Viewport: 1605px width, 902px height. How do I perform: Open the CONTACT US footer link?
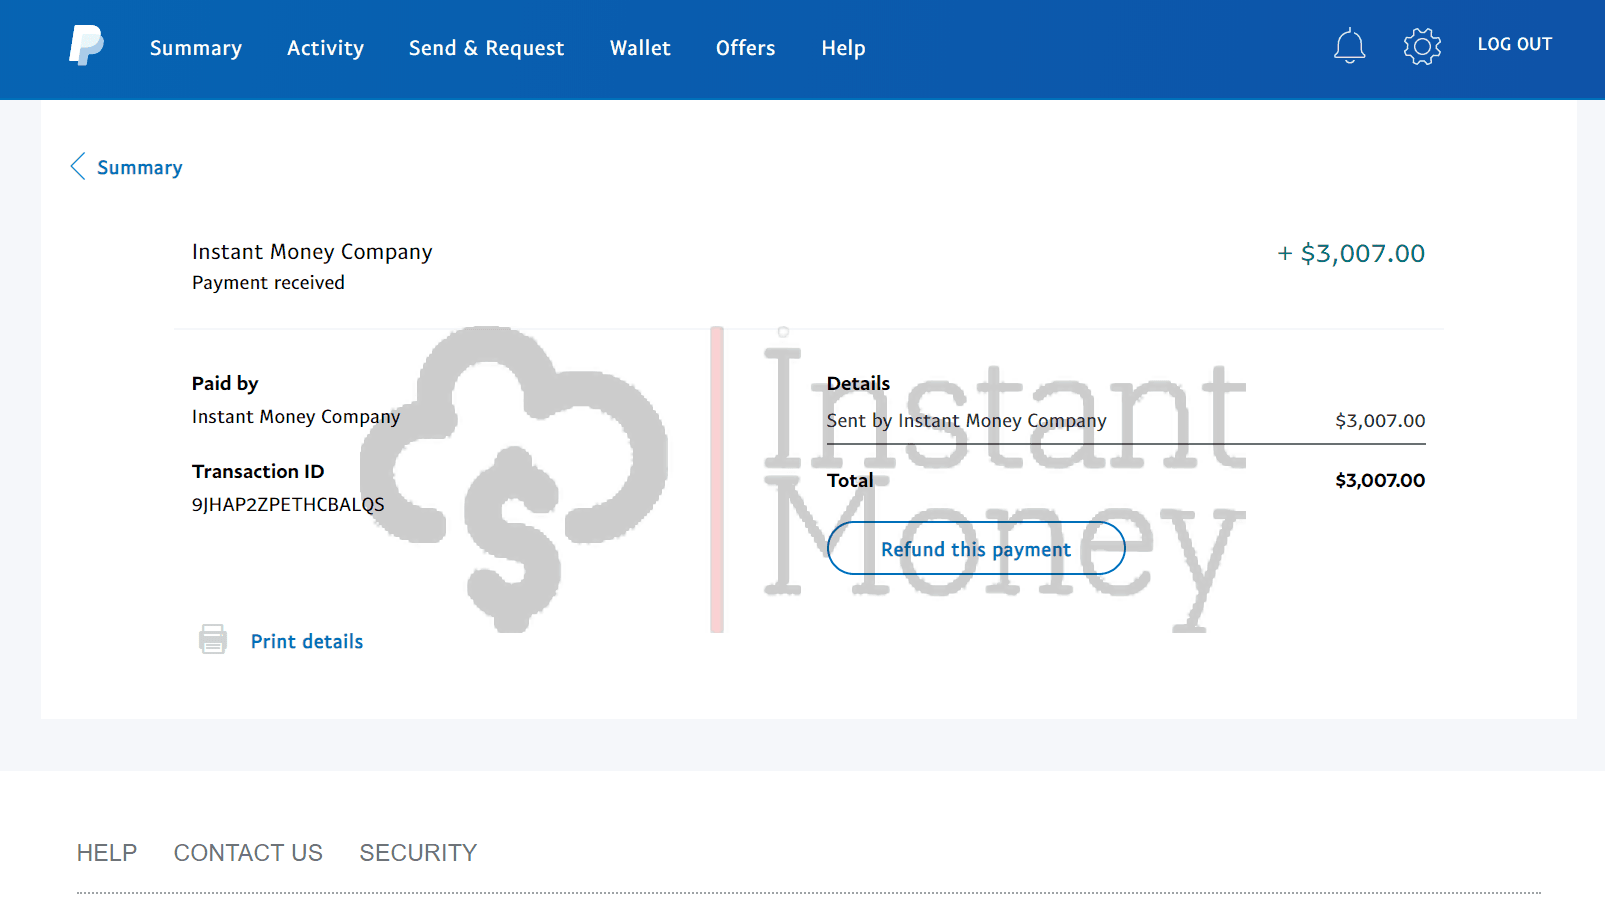248,853
